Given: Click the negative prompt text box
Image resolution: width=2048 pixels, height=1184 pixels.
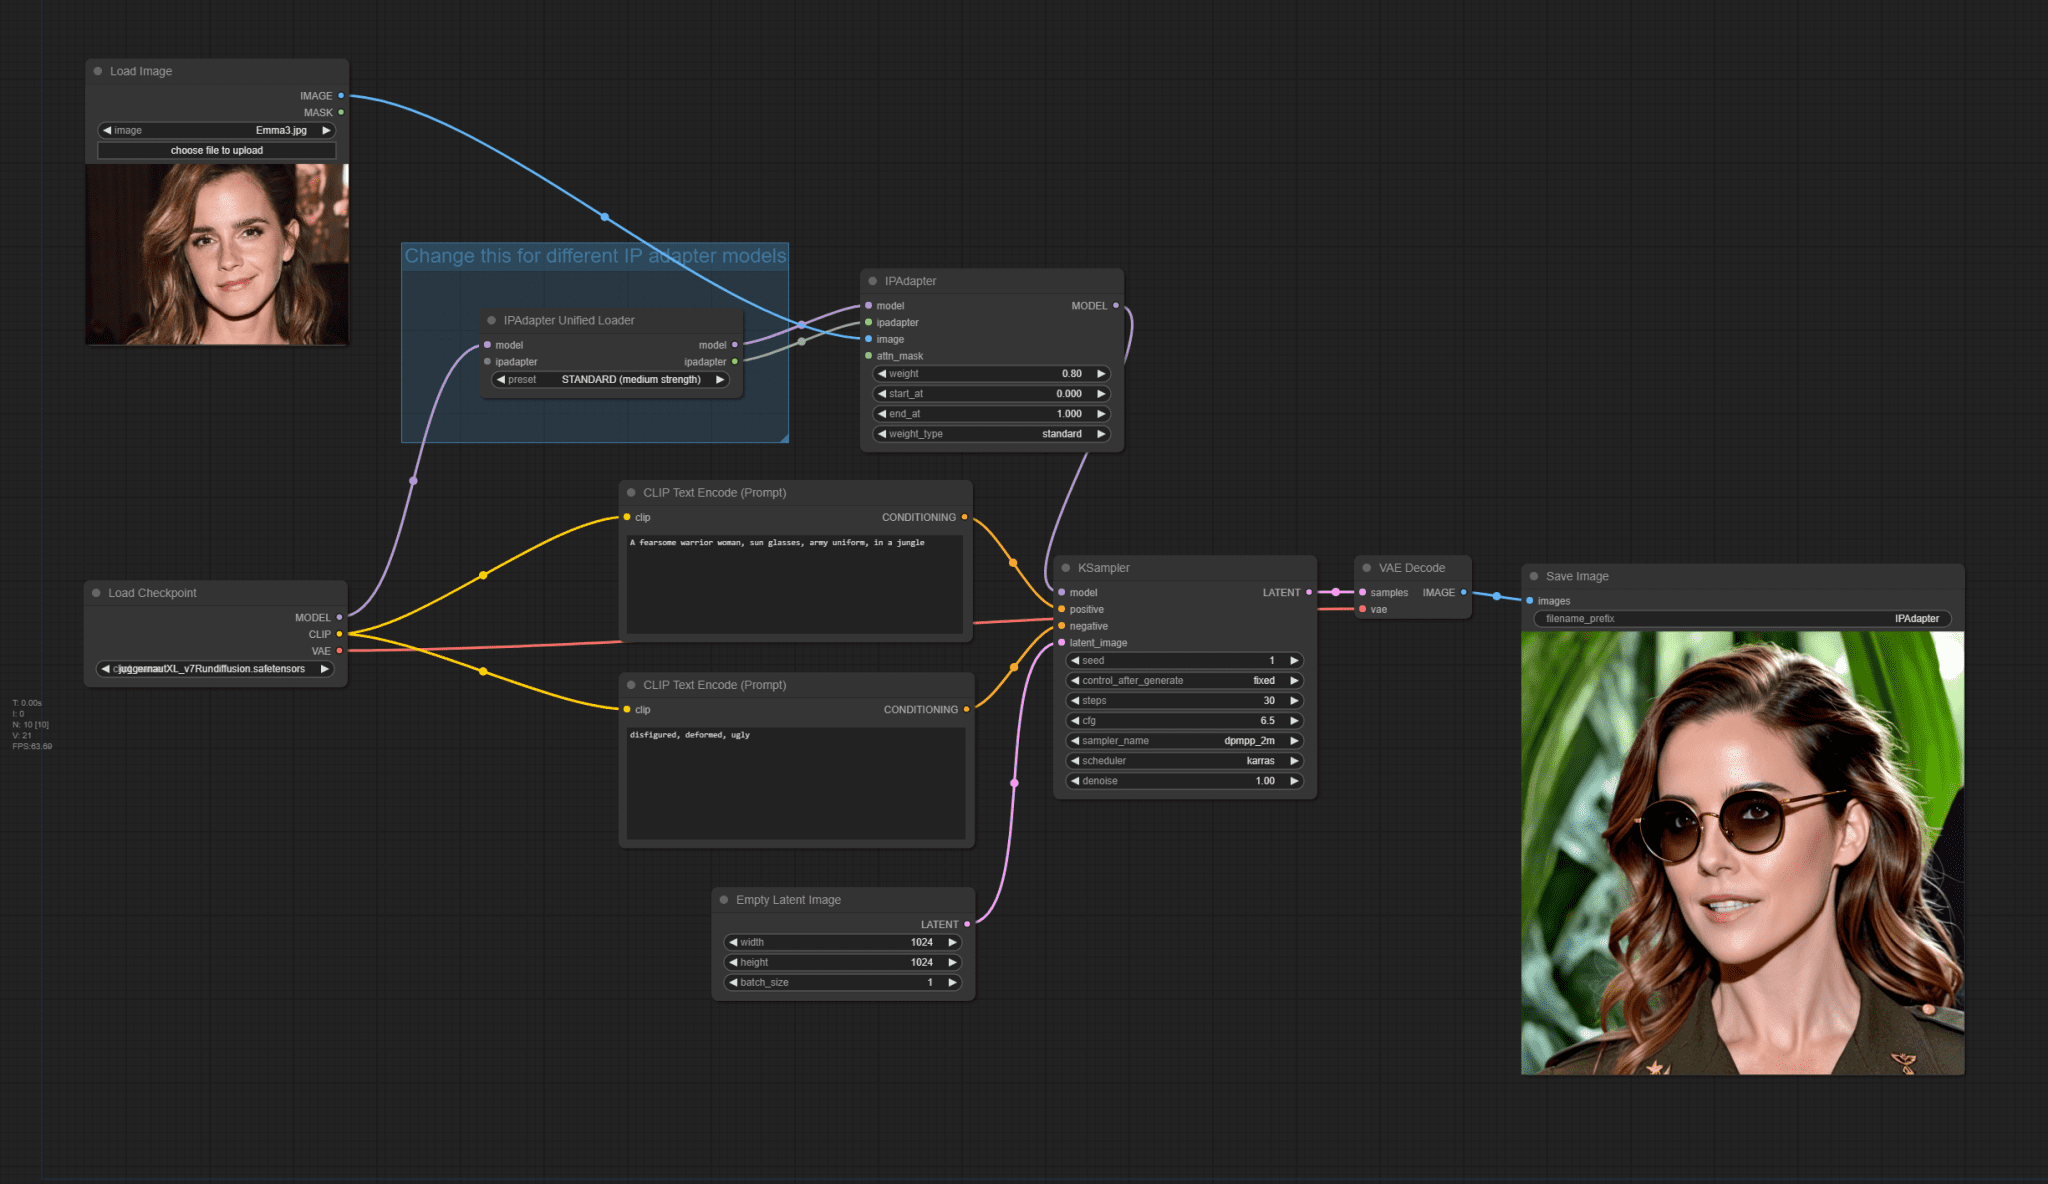Looking at the screenshot, I should [796, 783].
